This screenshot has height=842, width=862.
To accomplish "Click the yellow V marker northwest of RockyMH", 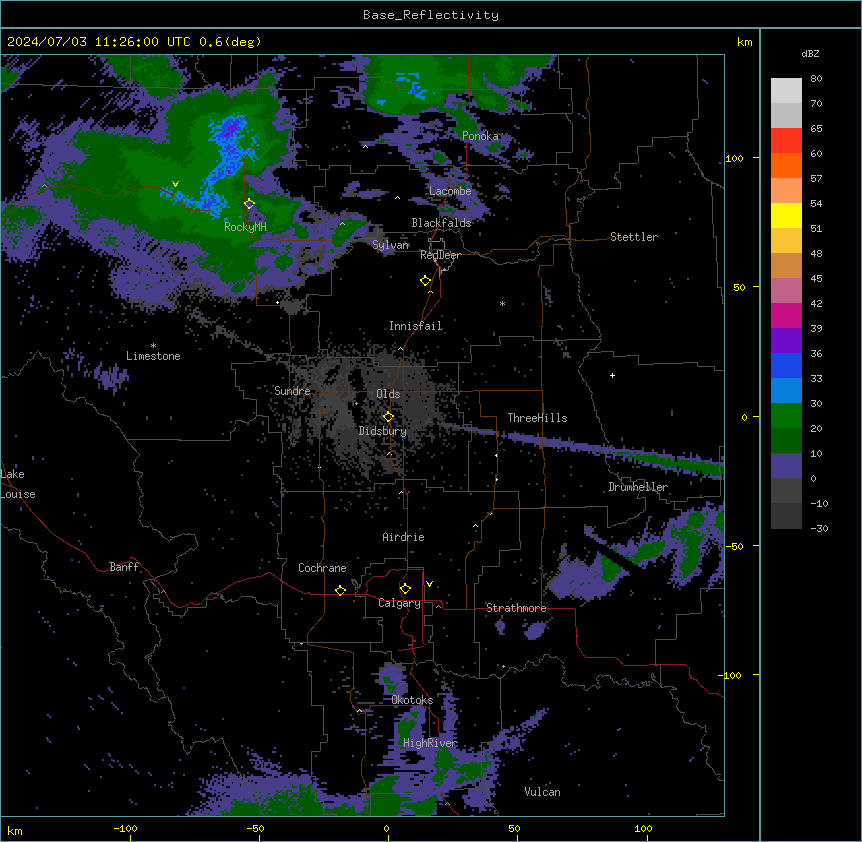I will 175,184.
